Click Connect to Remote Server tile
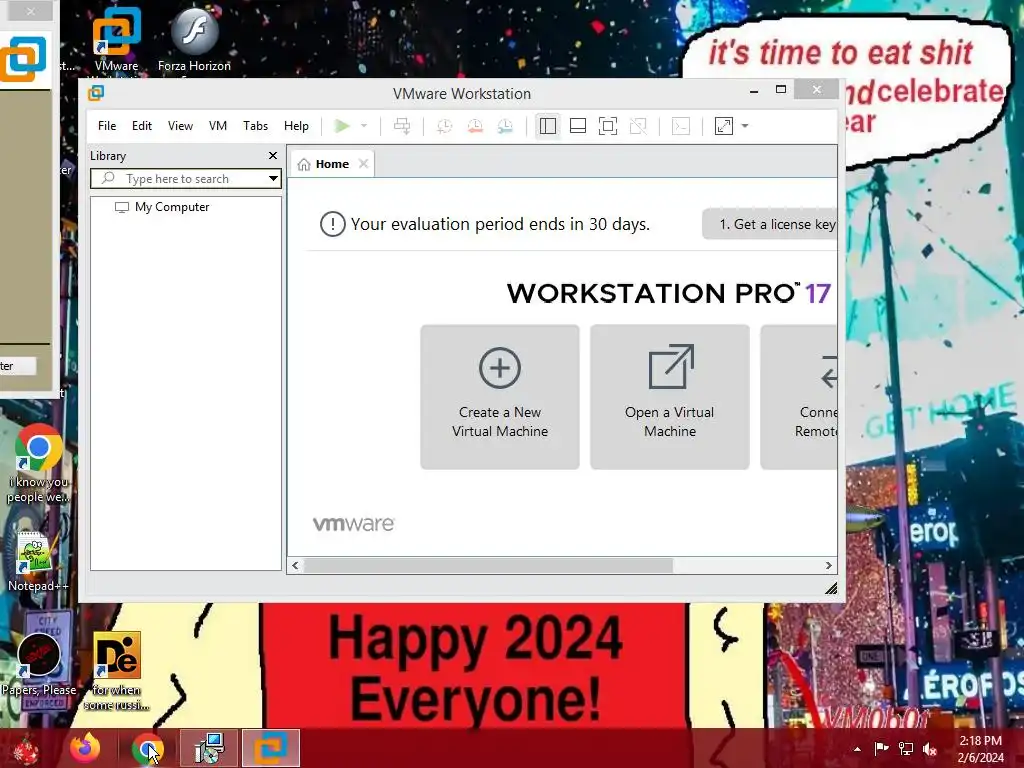 coord(799,396)
